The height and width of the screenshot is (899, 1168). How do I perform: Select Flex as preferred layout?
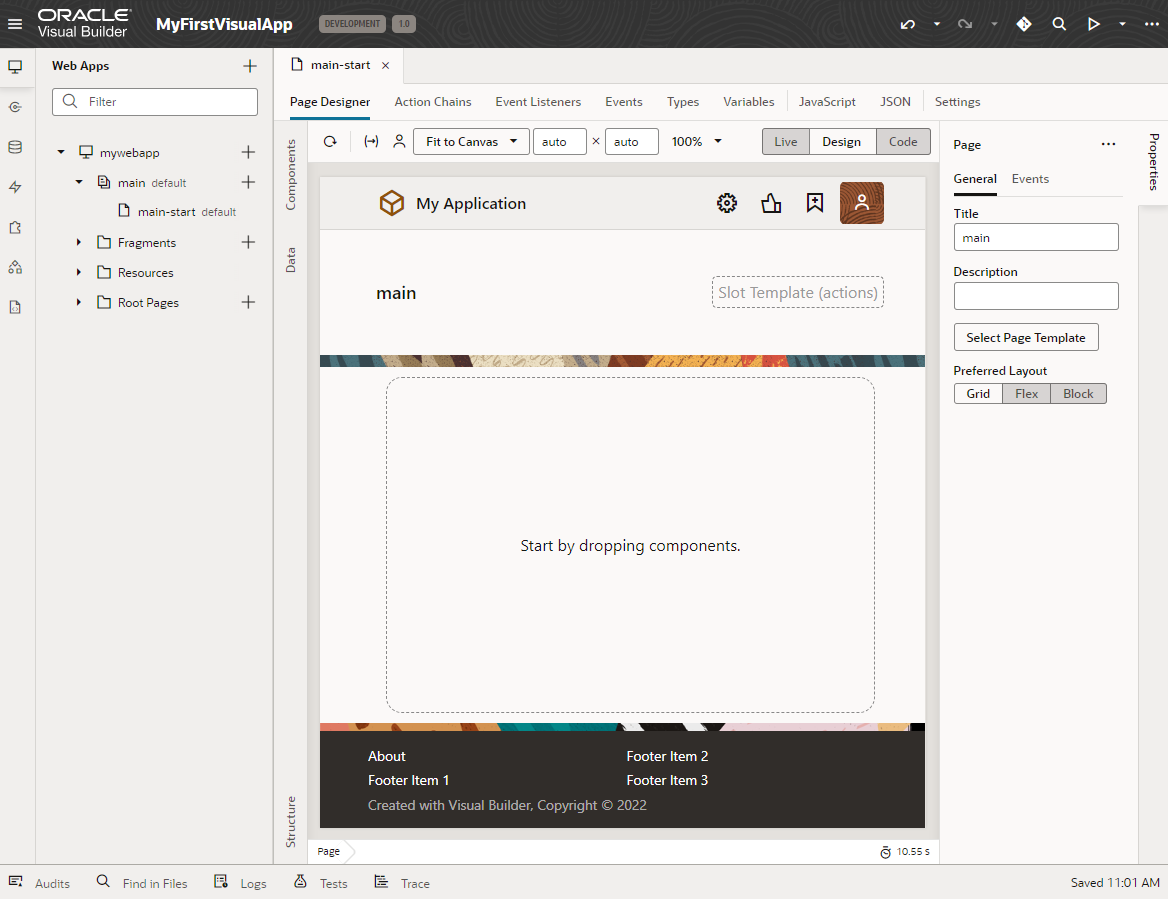pyautogui.click(x=1026, y=393)
